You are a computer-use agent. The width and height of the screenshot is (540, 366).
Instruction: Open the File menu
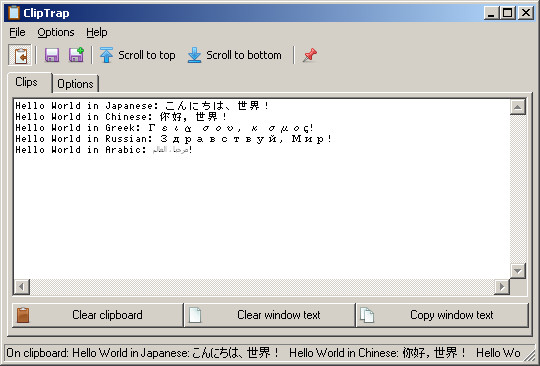click(17, 32)
